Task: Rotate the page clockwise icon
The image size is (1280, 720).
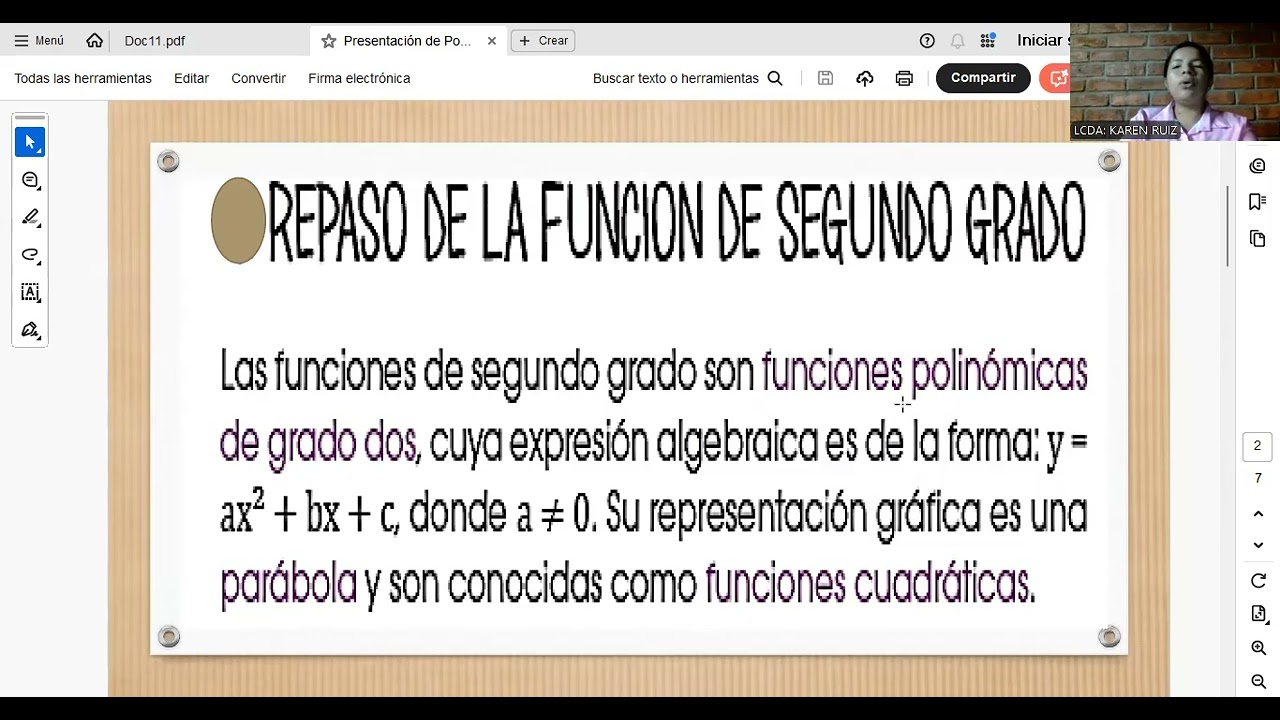Action: click(1258, 581)
